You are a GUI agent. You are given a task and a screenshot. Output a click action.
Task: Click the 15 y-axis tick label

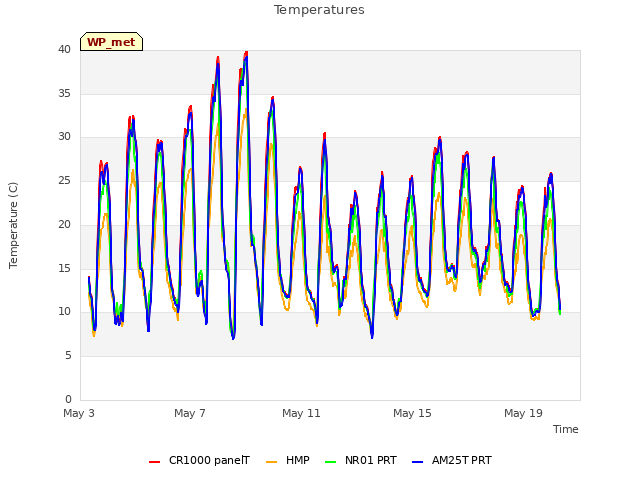coord(64,268)
